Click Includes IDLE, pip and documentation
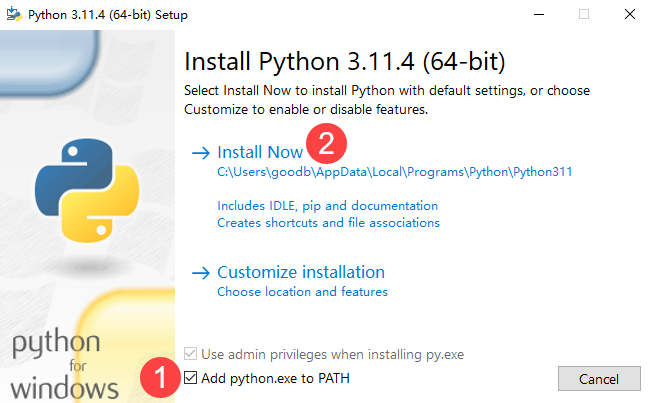Viewport: 652px width, 403px height. click(x=328, y=206)
